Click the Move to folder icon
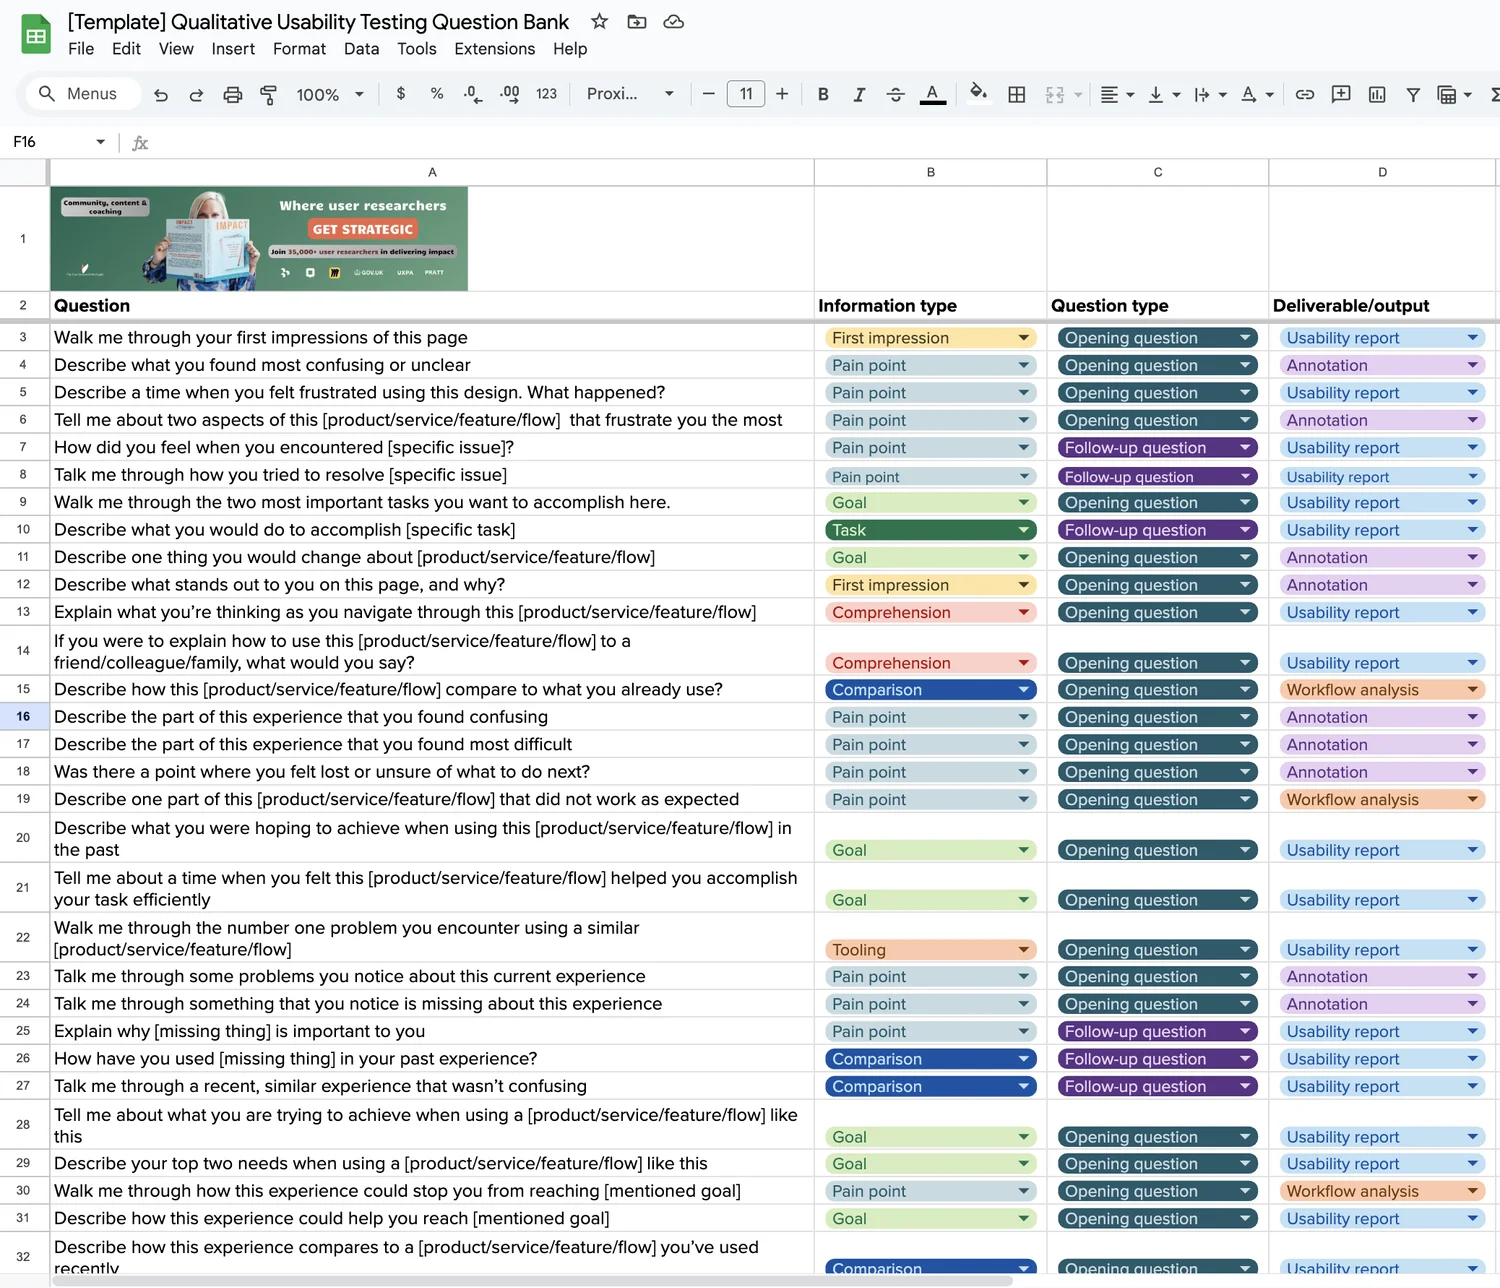The width and height of the screenshot is (1500, 1288). tap(637, 21)
